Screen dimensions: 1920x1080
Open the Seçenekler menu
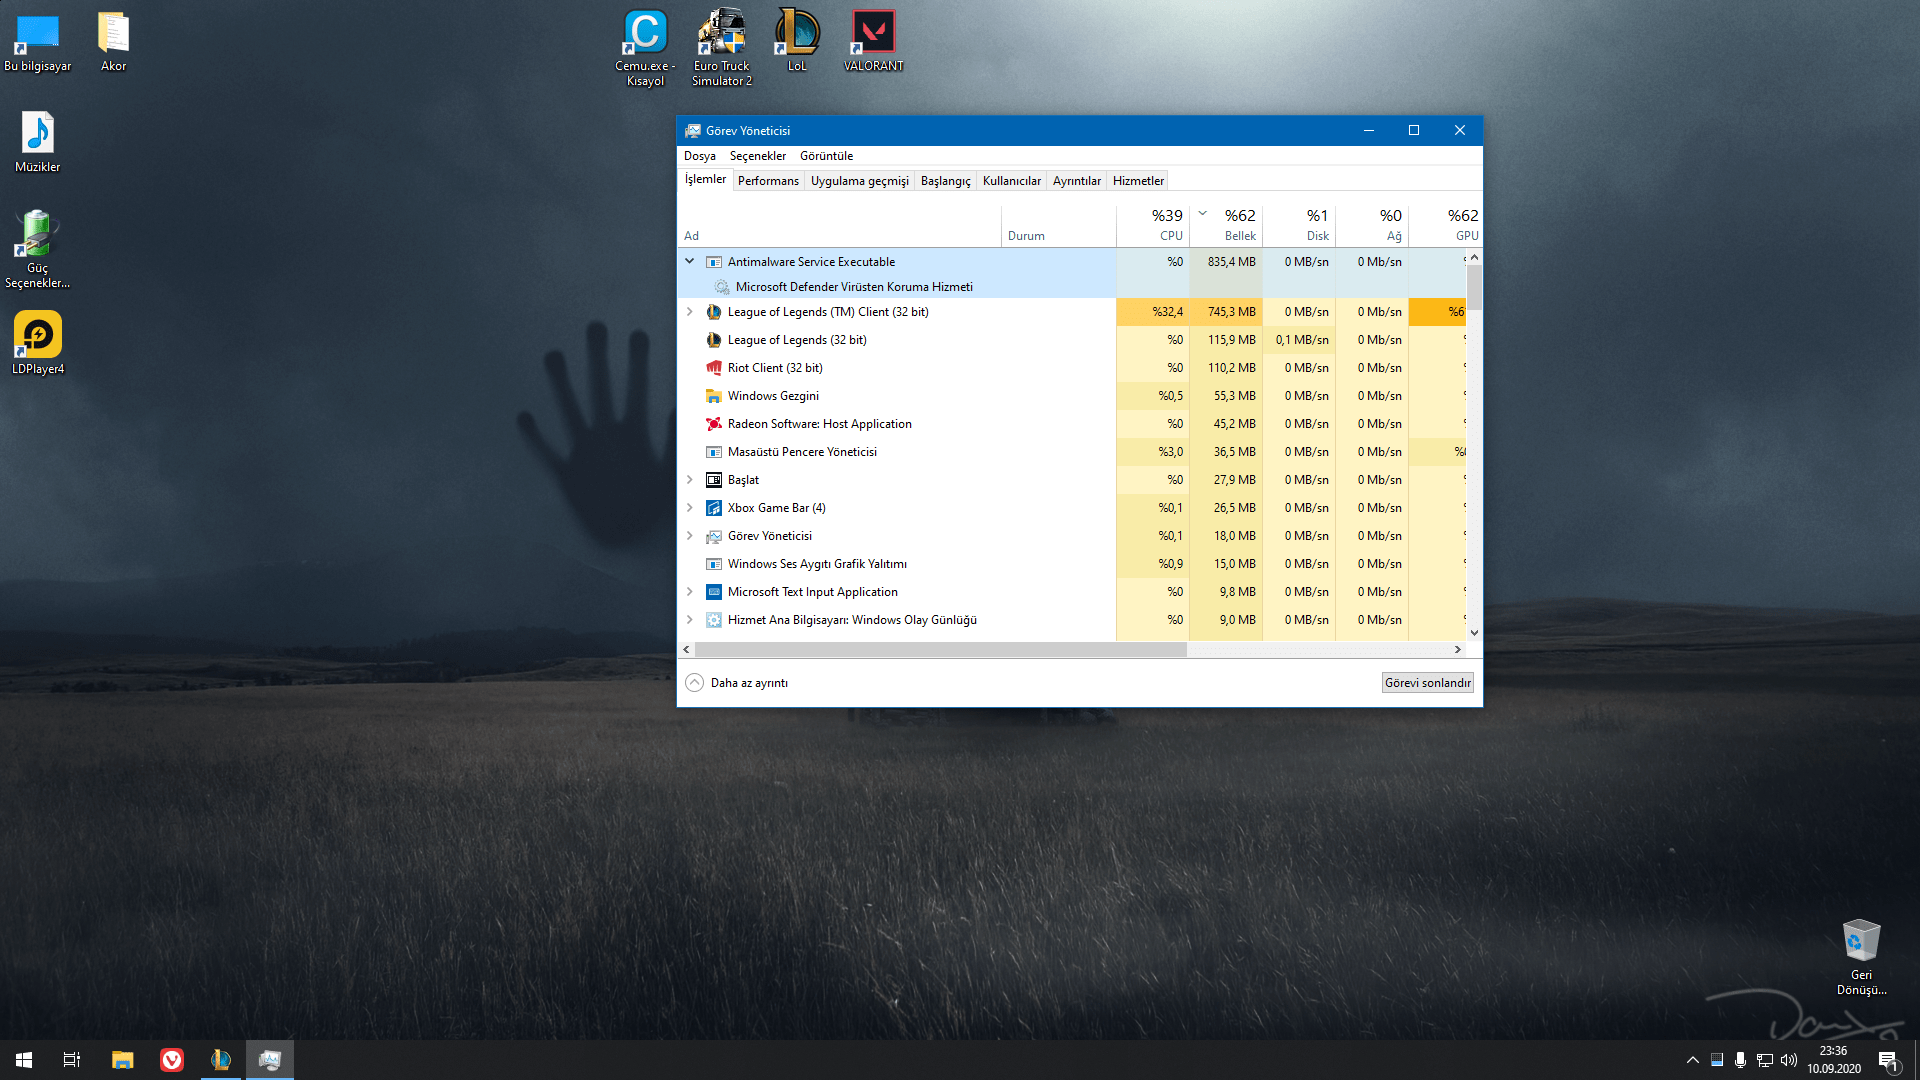[x=757, y=156]
